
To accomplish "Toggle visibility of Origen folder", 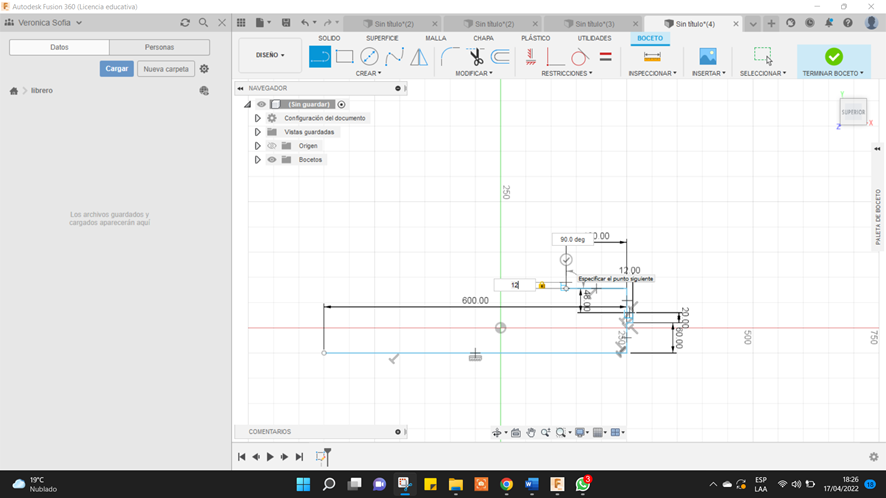I will 272,146.
